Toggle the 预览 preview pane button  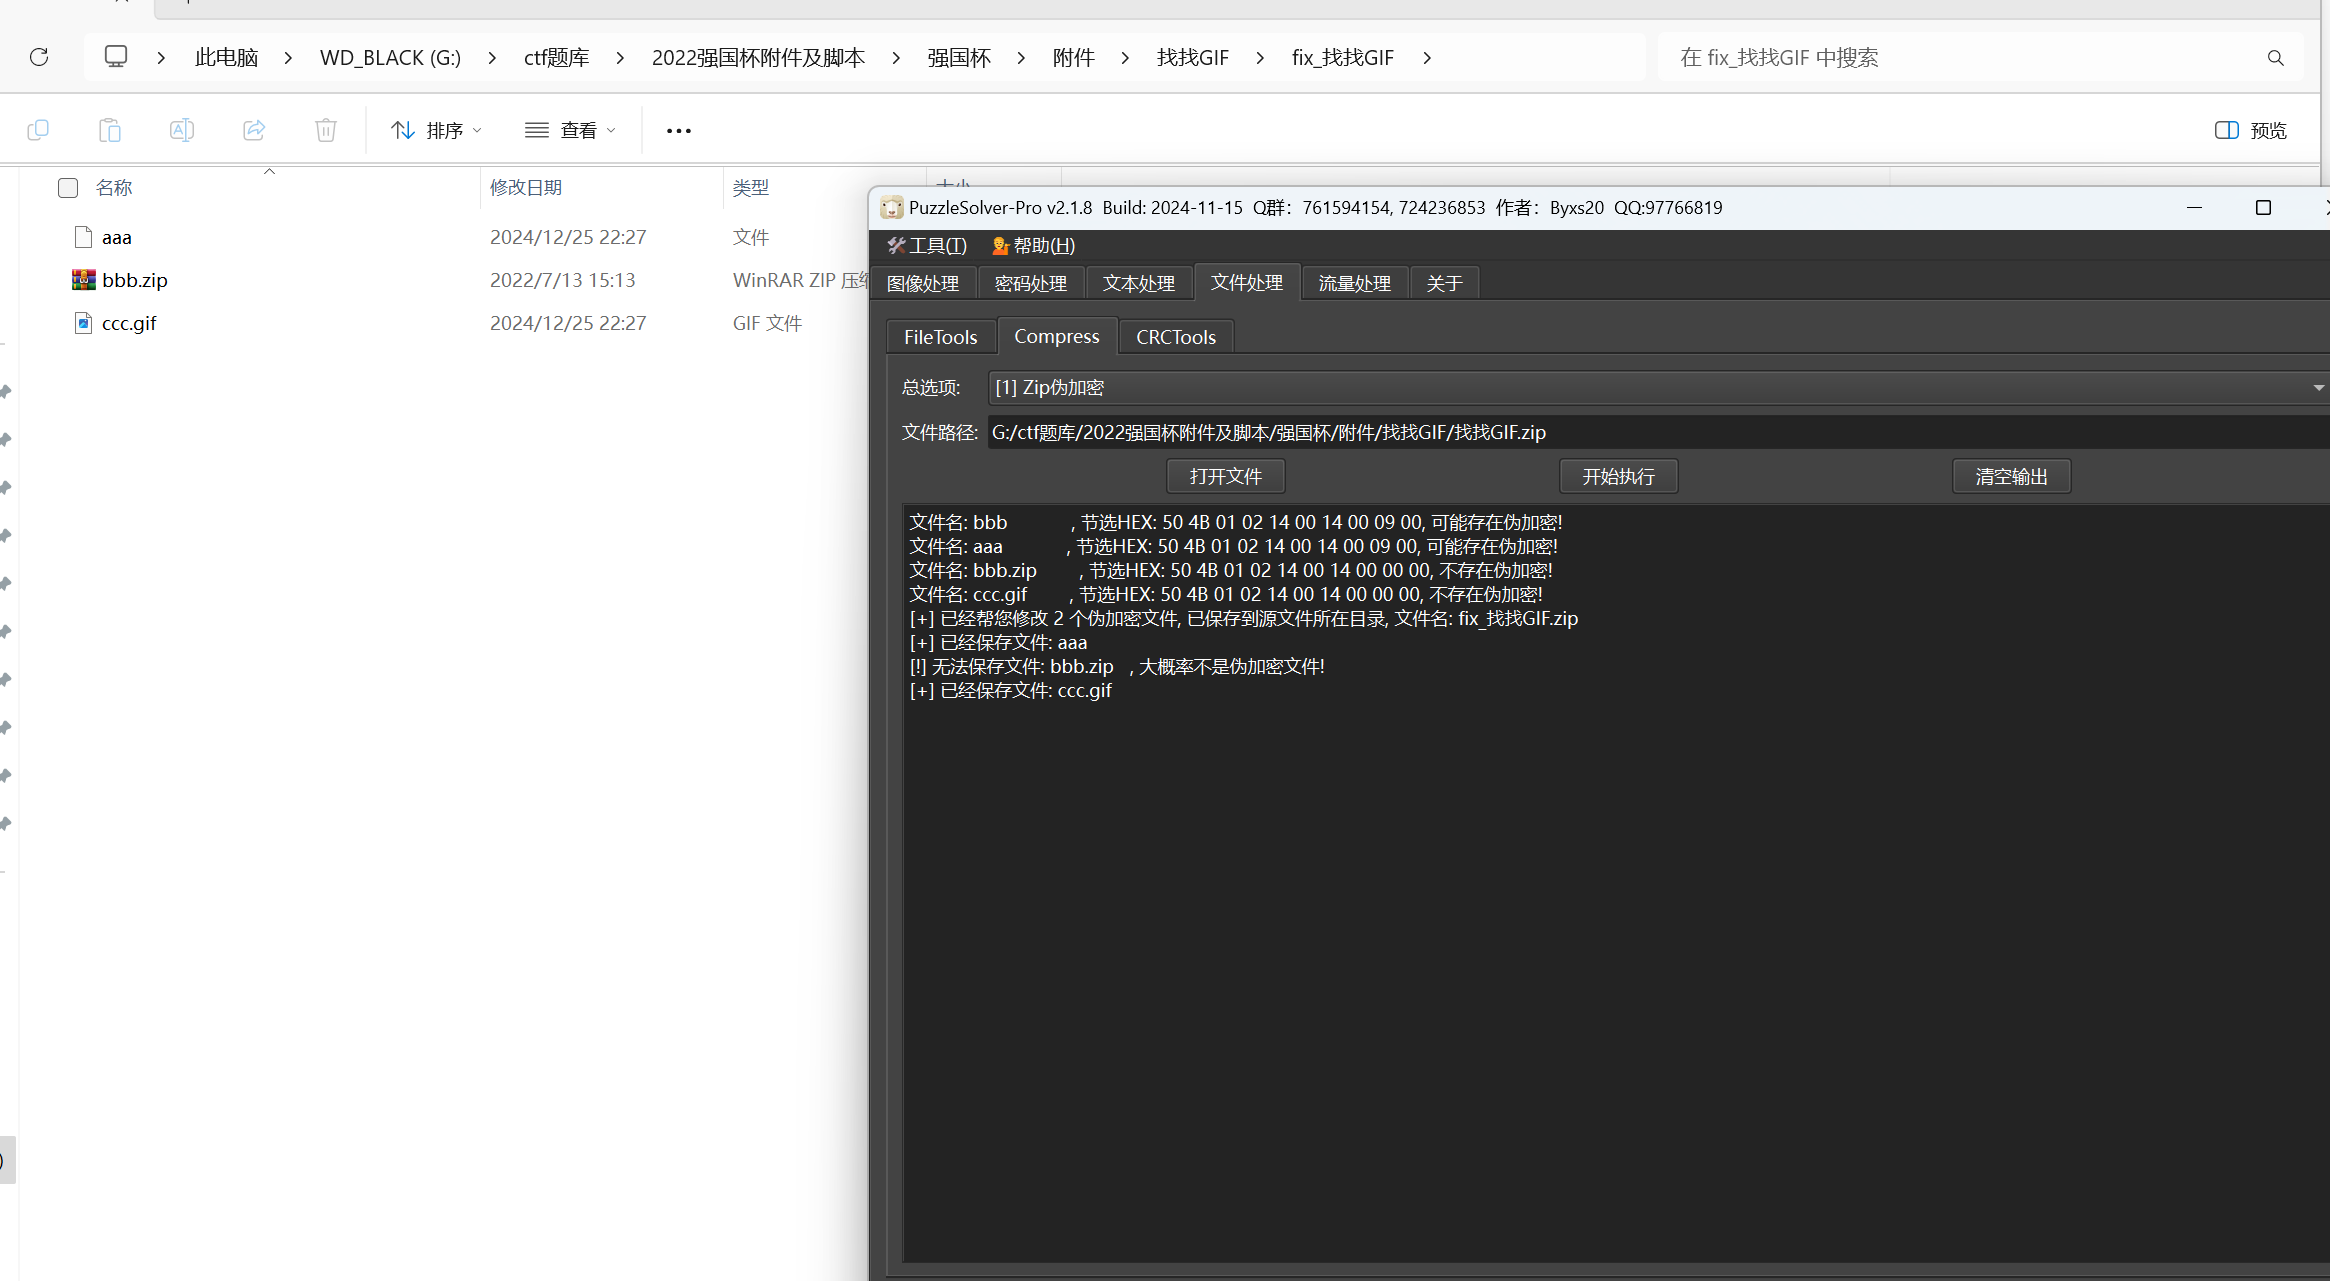pyautogui.click(x=2250, y=130)
